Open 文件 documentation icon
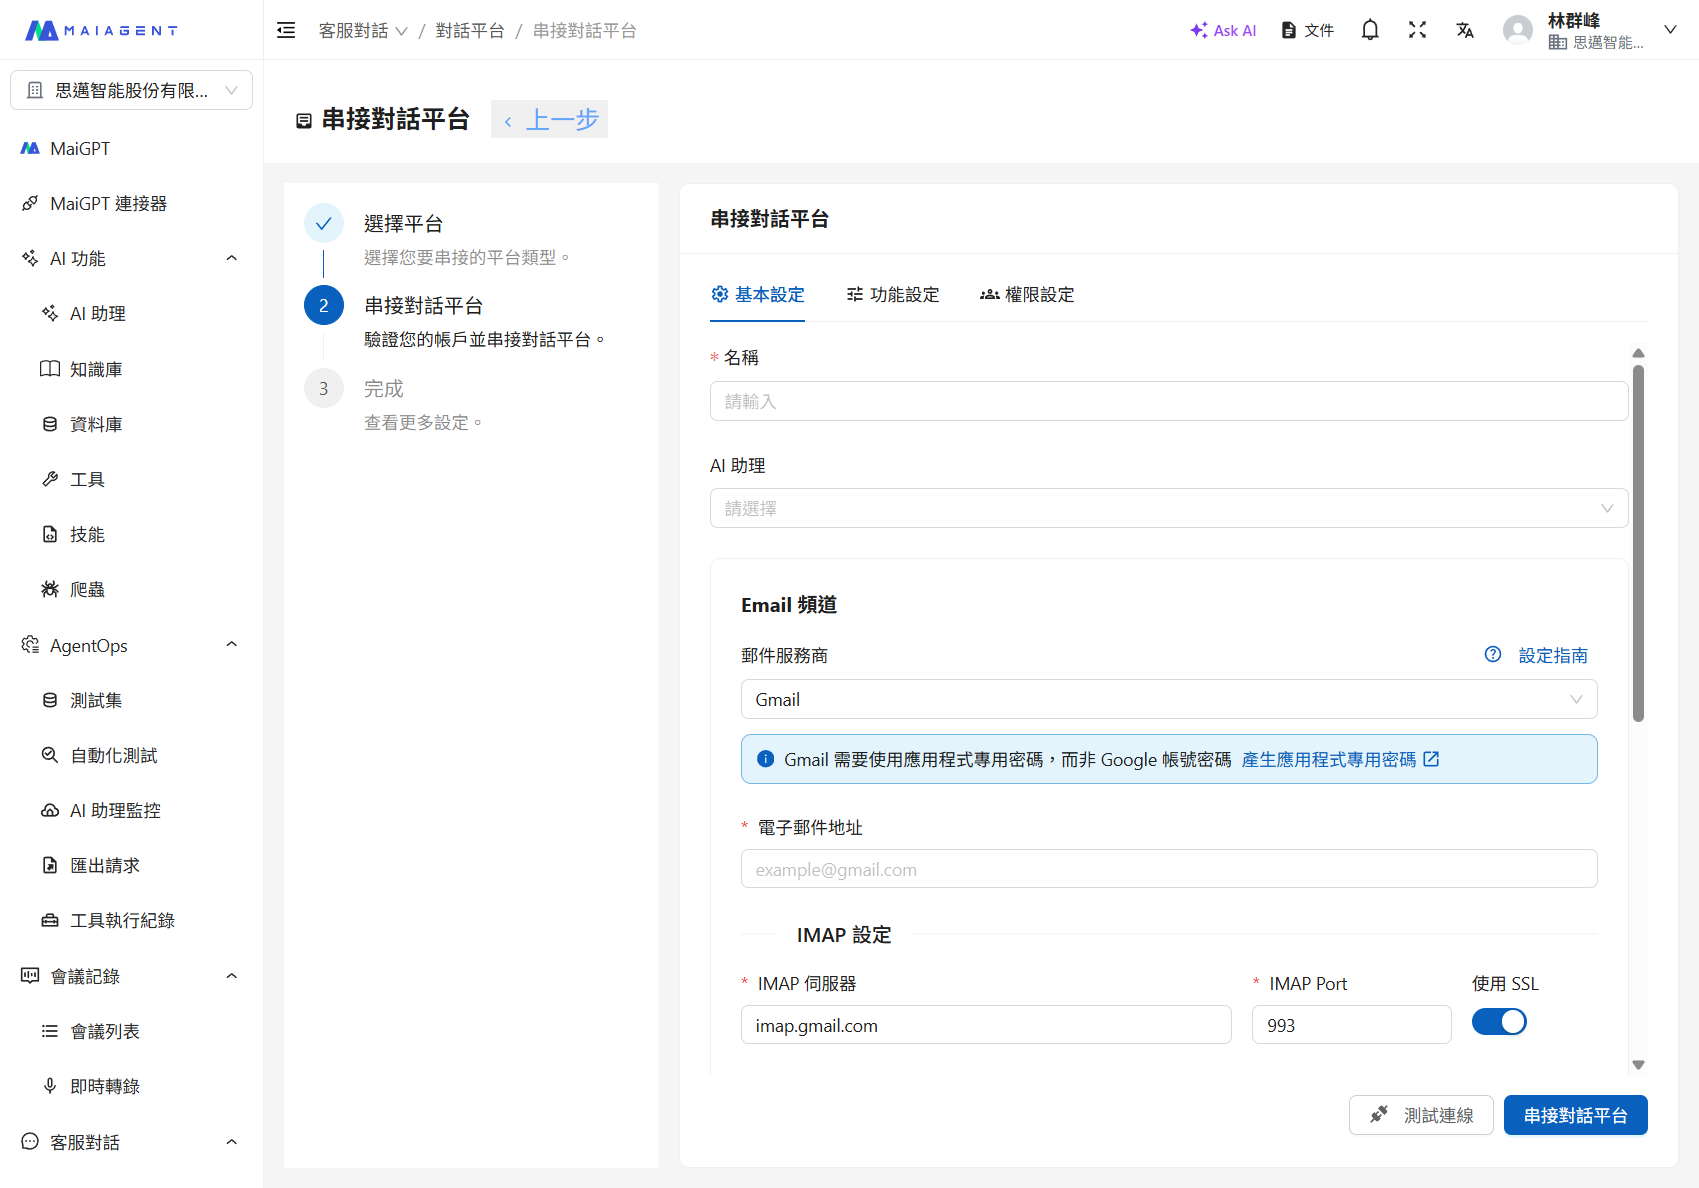1699x1188 pixels. [1308, 30]
